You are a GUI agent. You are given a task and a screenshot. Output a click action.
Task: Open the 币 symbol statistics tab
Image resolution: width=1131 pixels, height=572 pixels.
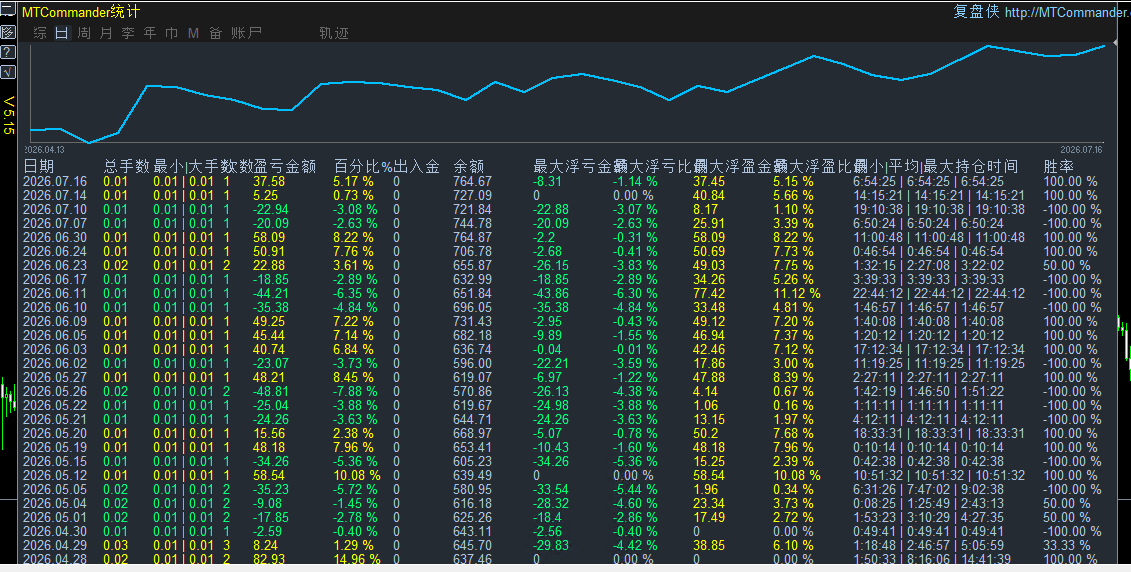pos(172,33)
